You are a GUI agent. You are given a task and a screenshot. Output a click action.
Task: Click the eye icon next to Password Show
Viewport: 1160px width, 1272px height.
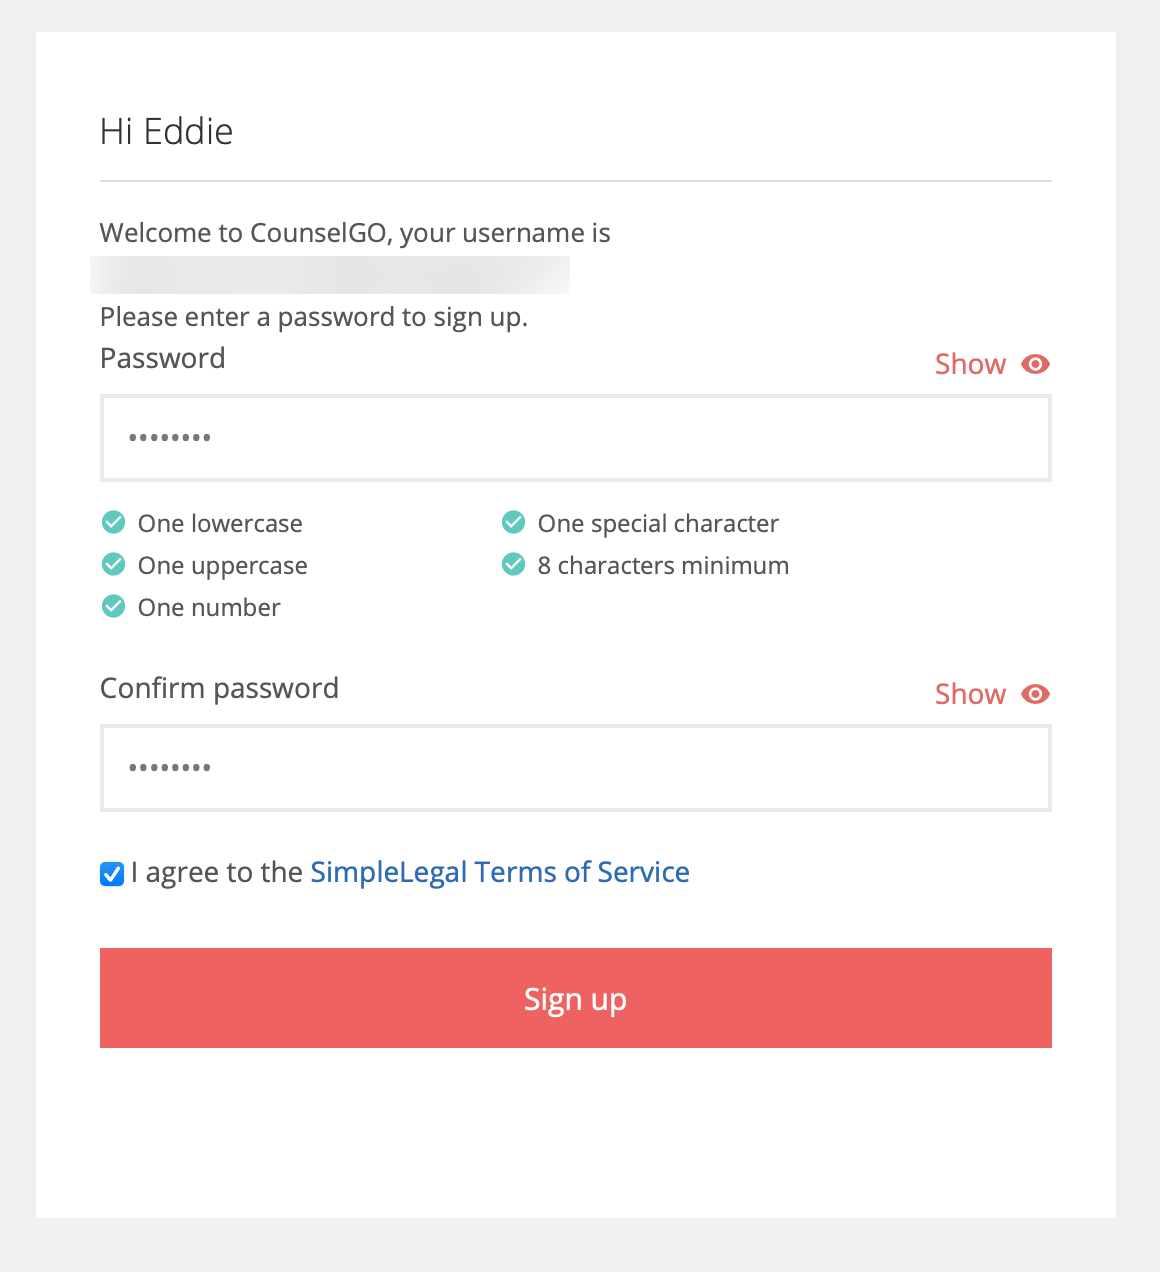coord(1035,364)
